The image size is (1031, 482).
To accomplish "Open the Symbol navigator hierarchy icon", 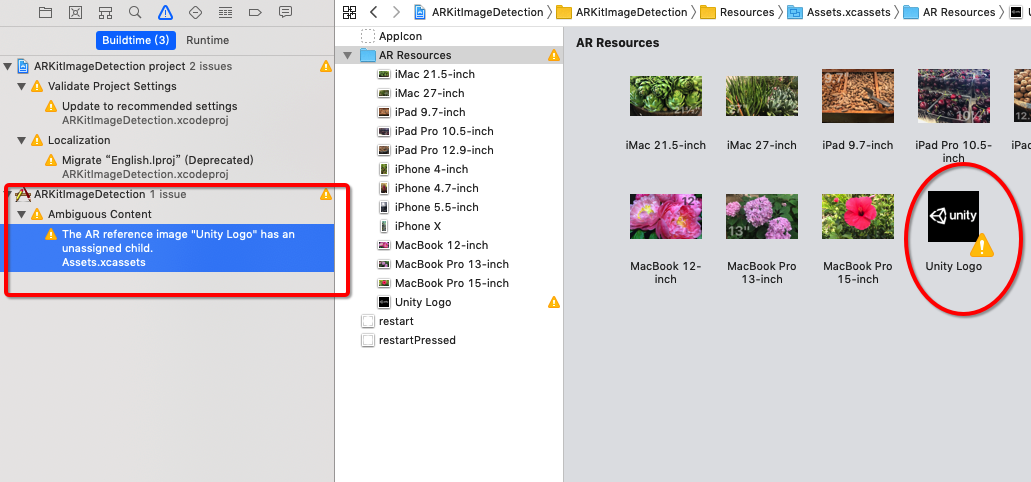I will tap(105, 12).
